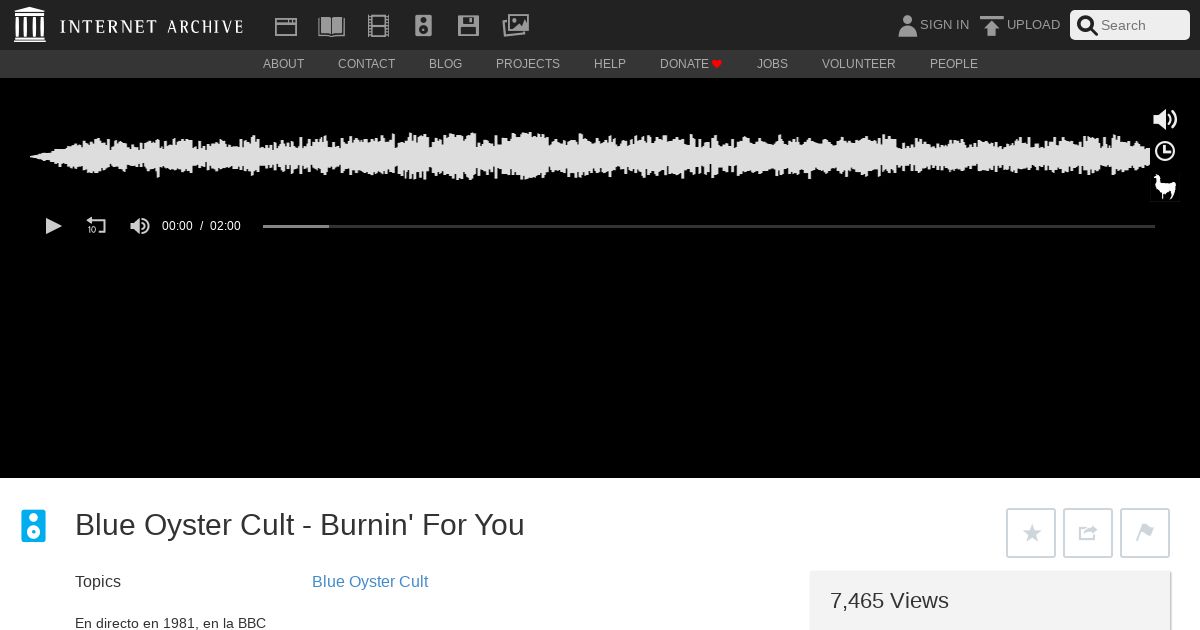Open the VOLUNTEER menu item
Screen dimensions: 1200x630
859,64
